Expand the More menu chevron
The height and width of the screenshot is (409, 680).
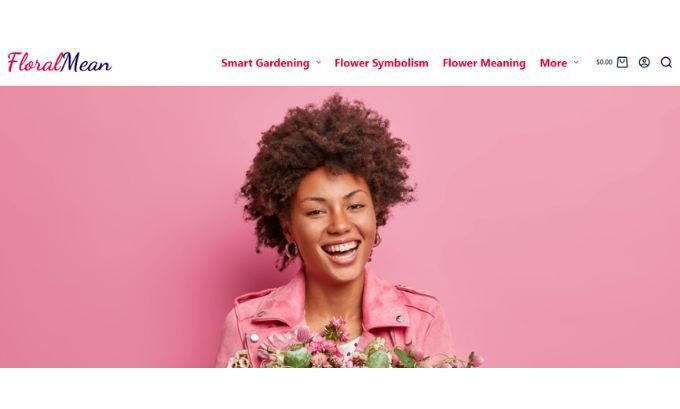(x=576, y=62)
